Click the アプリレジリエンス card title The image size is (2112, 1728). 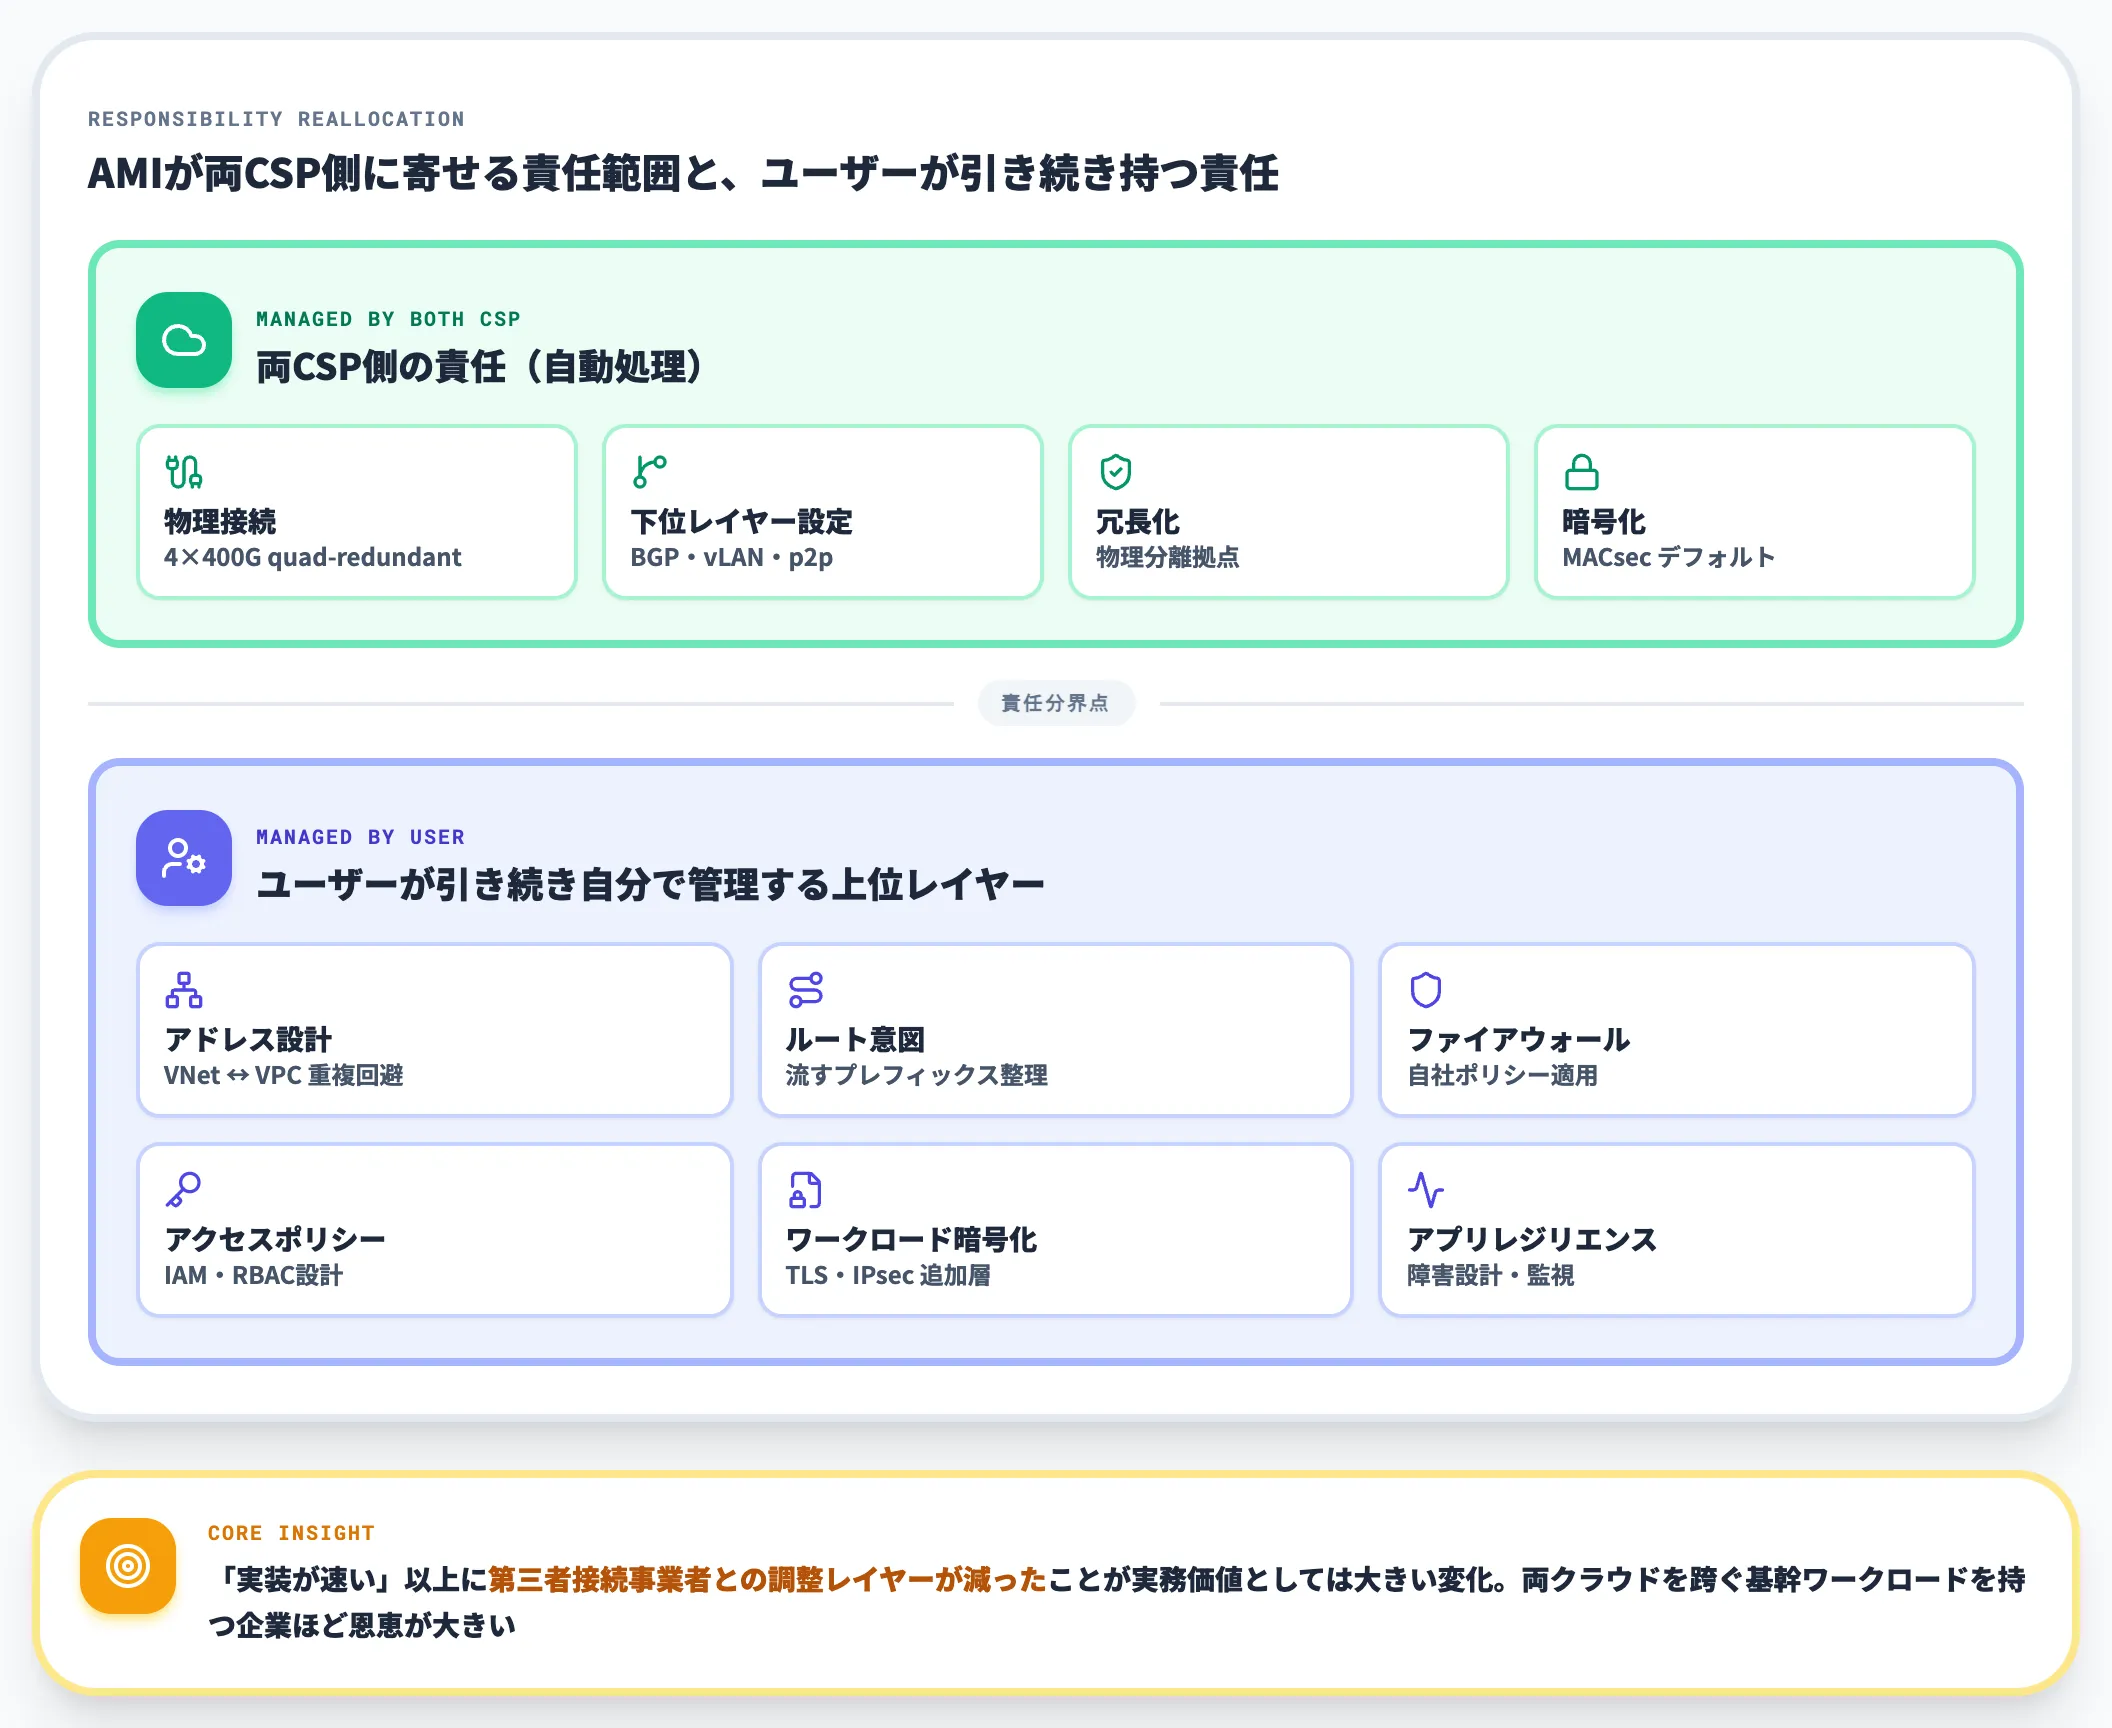1532,1239
